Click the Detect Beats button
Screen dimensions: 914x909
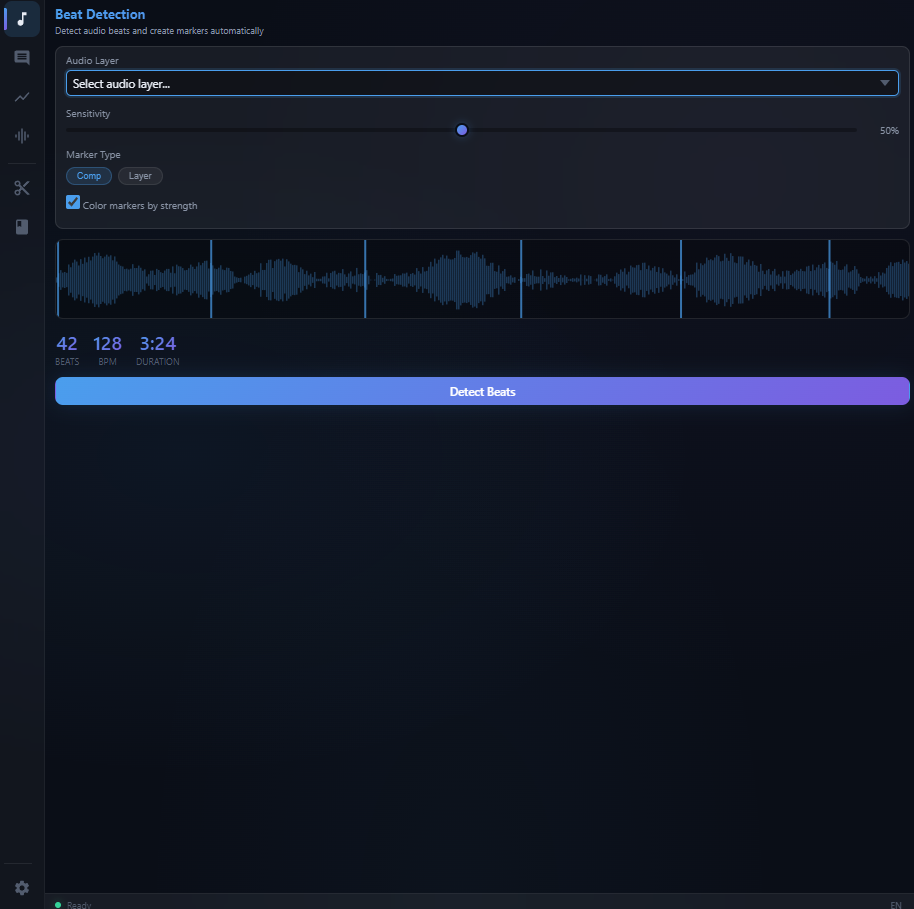(x=482, y=391)
